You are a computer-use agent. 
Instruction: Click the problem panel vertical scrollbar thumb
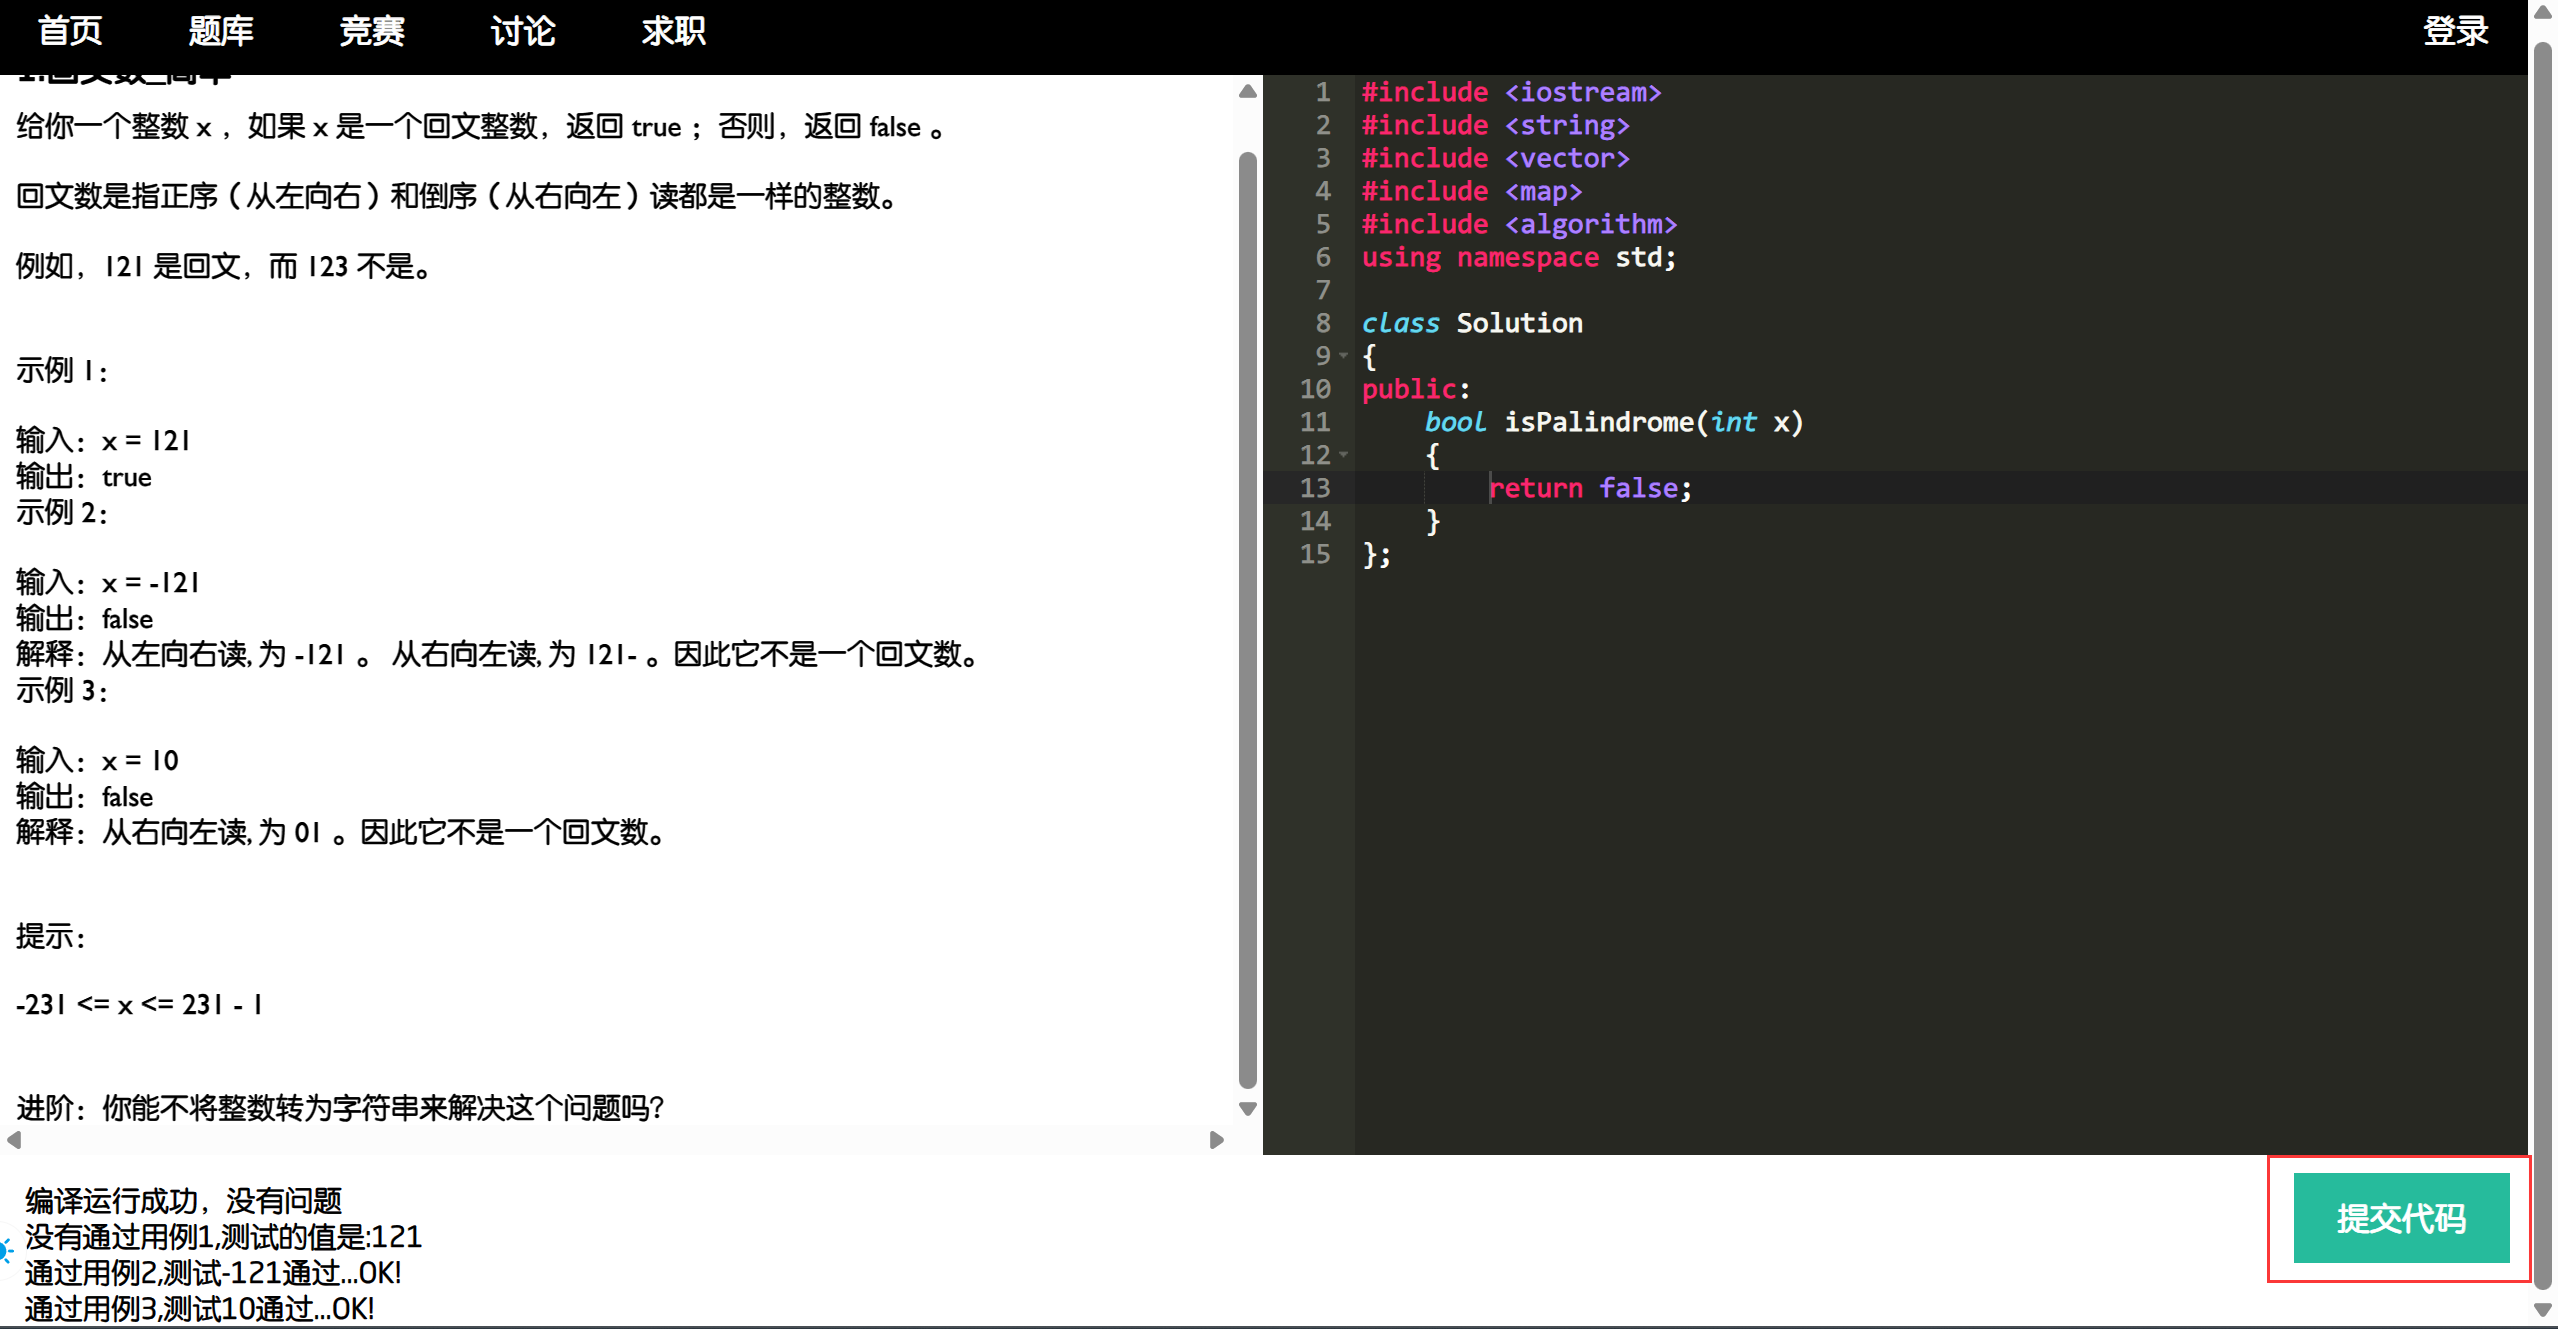(1247, 620)
